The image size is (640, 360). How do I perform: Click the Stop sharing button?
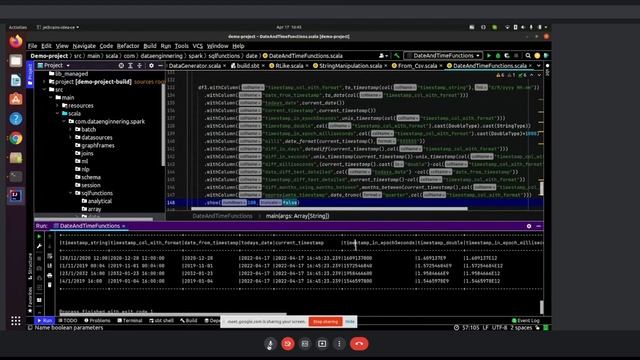click(x=326, y=322)
